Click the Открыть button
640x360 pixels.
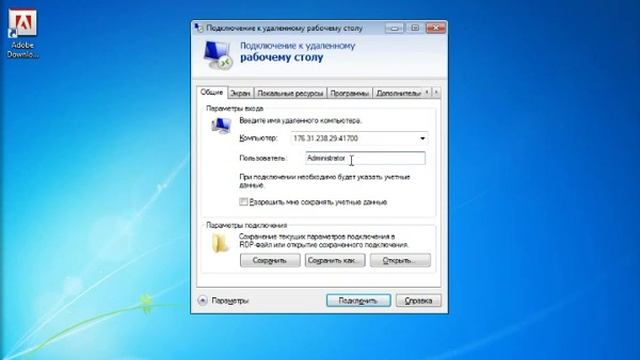[400, 260]
